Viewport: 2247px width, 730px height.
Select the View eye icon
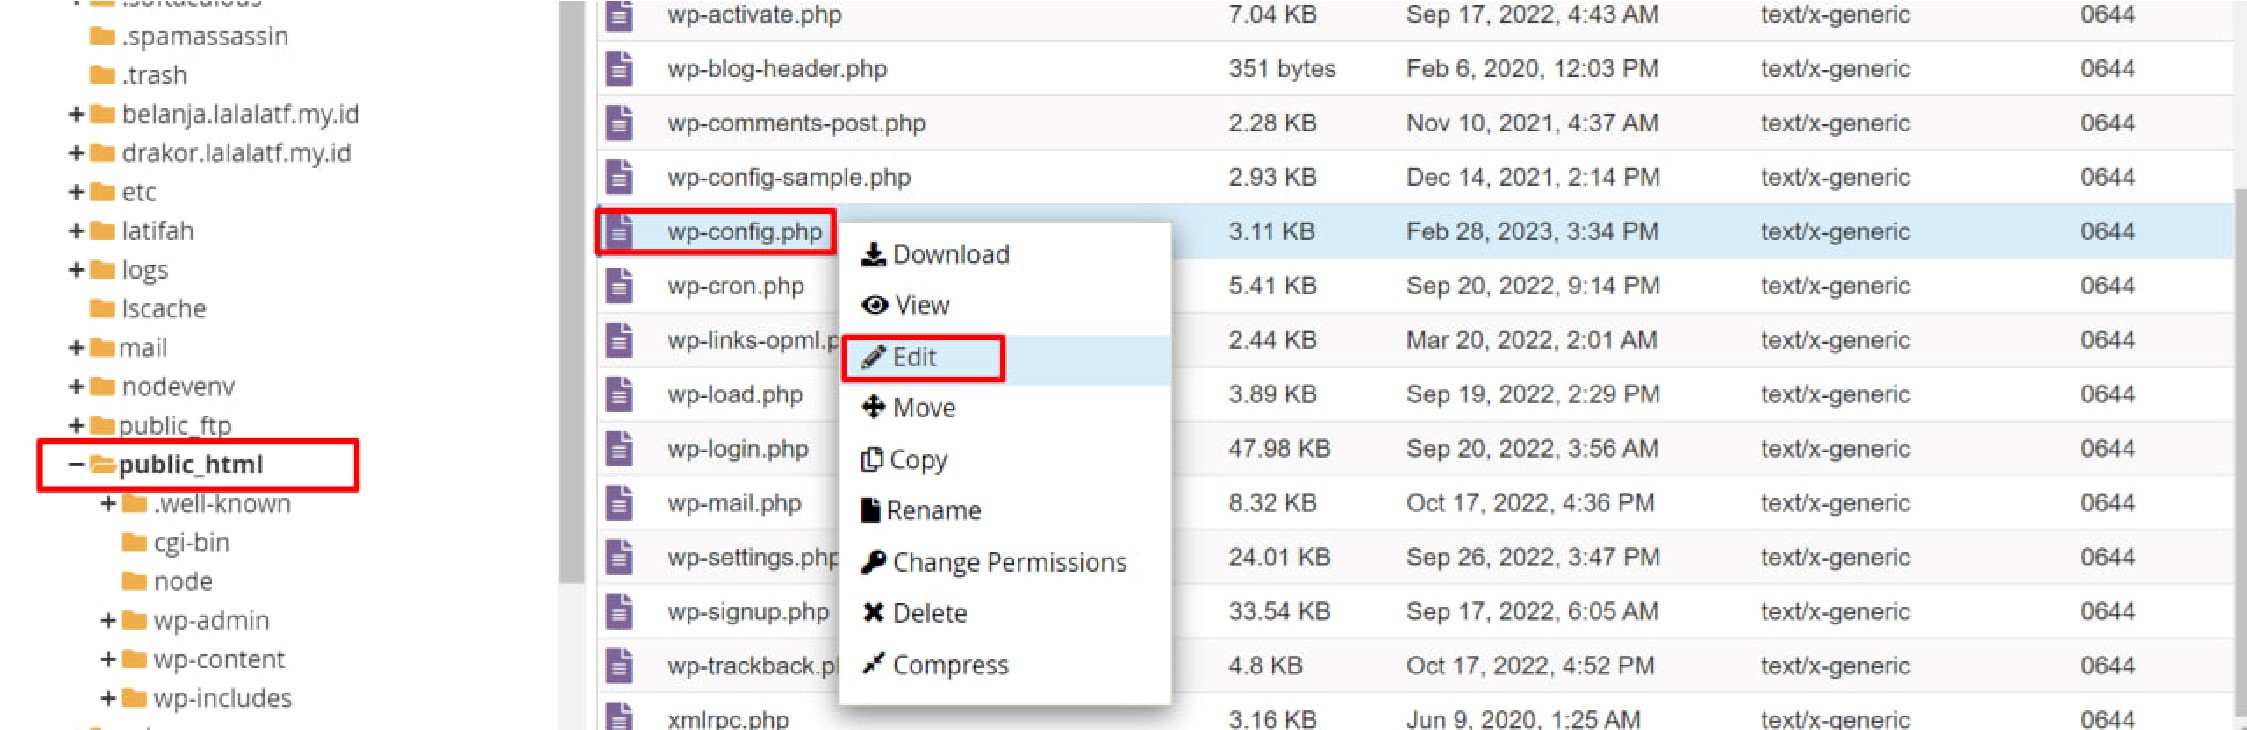pos(874,305)
